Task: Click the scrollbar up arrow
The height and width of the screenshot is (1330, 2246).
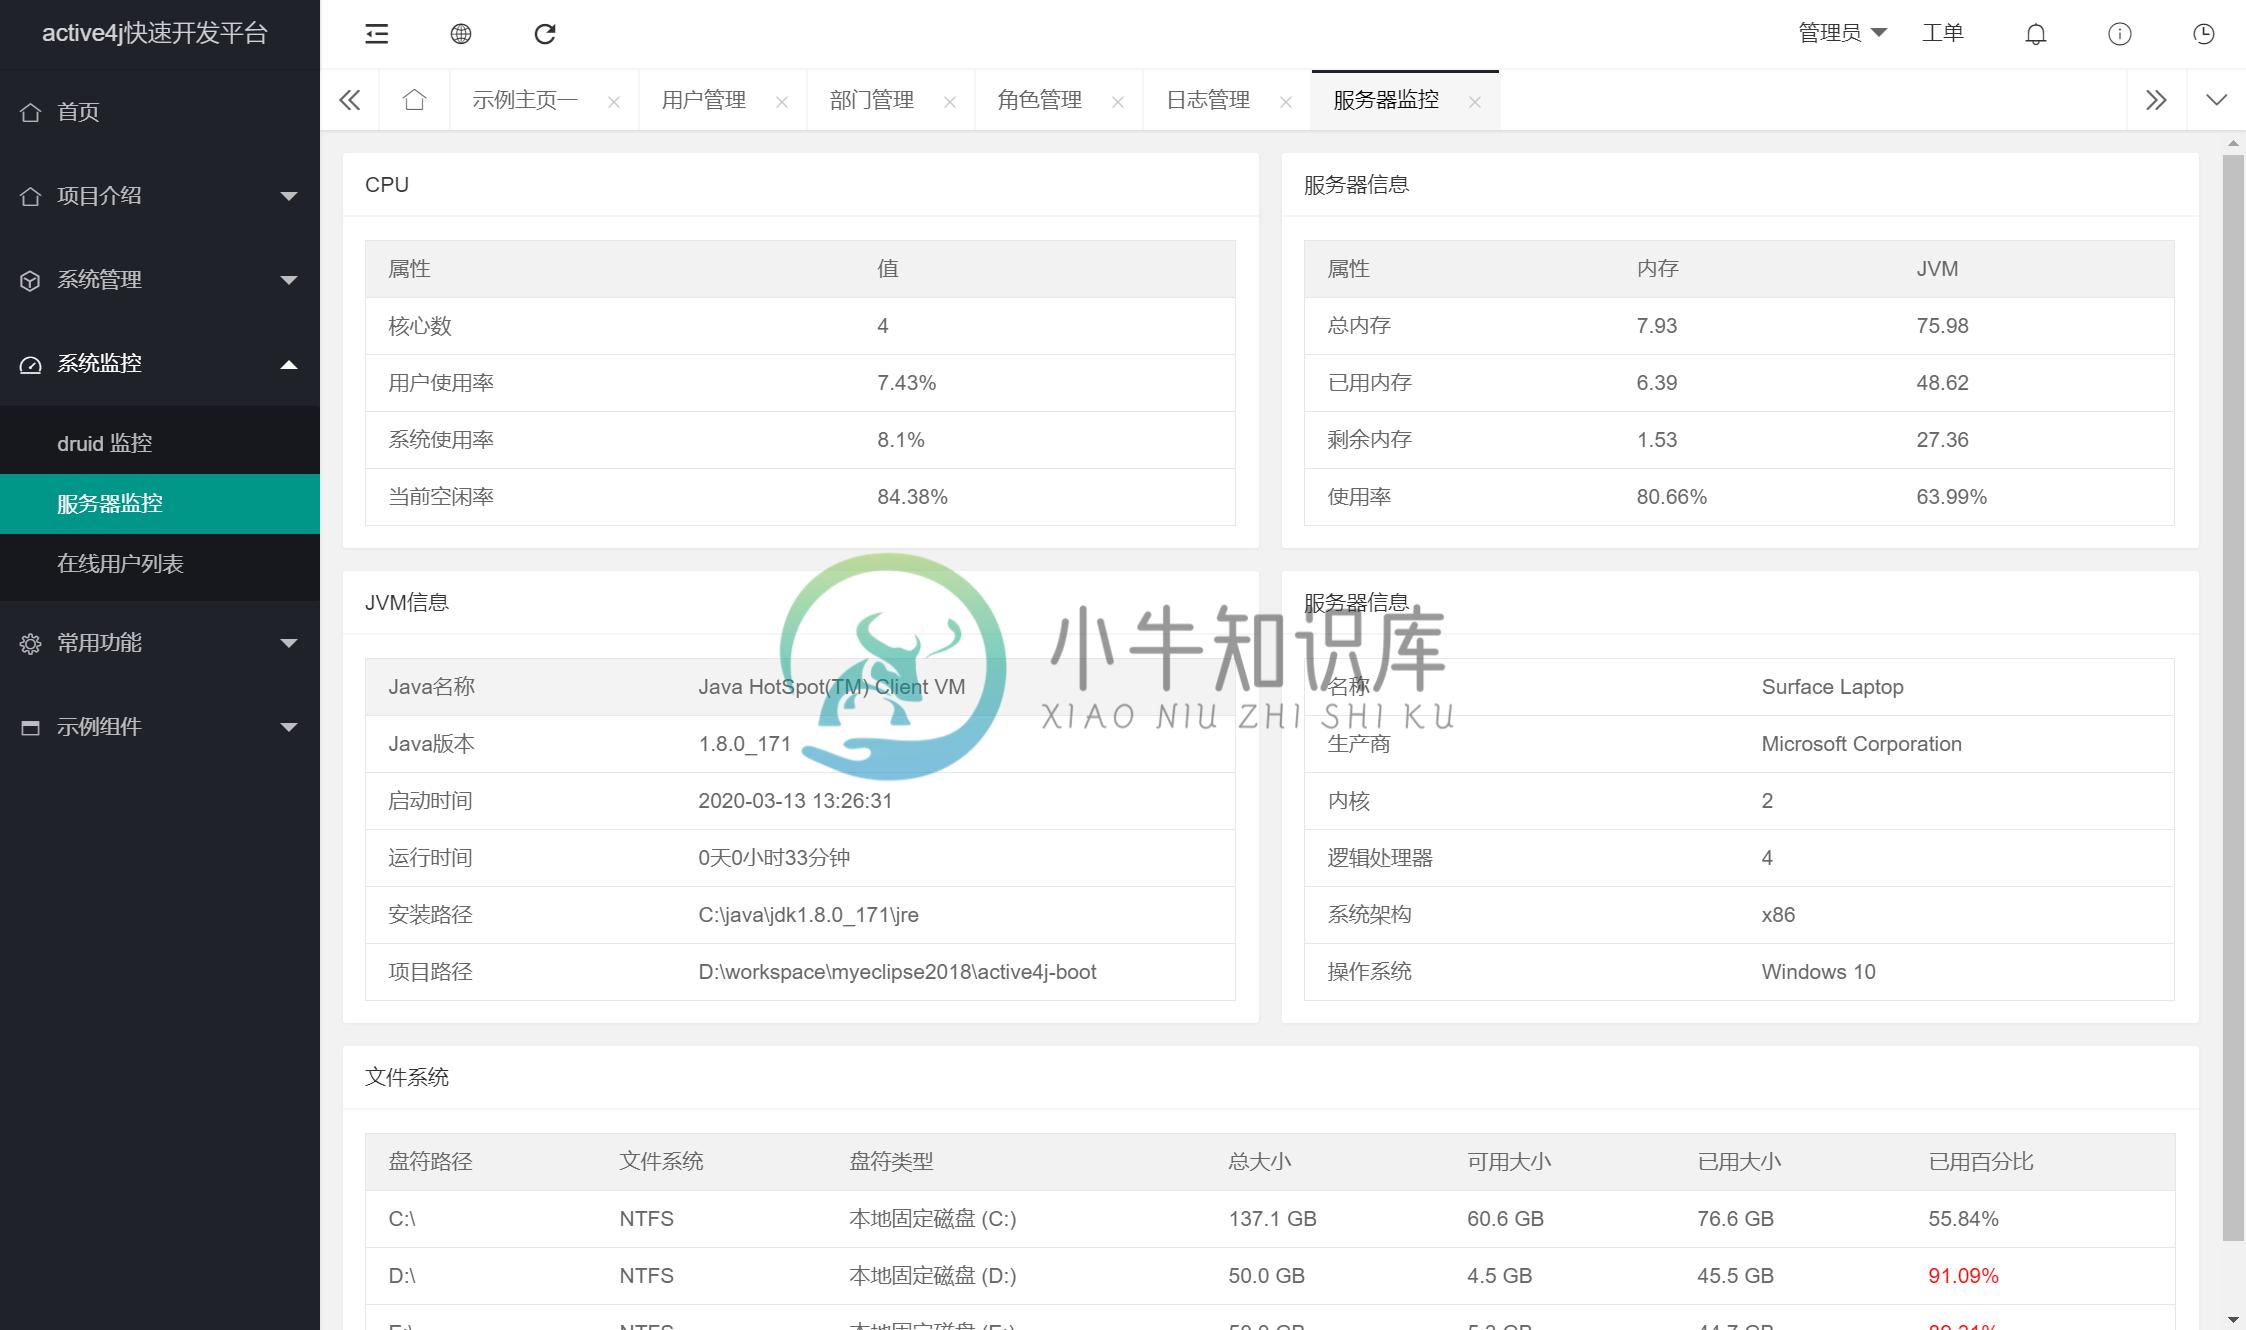Action: tap(2233, 144)
